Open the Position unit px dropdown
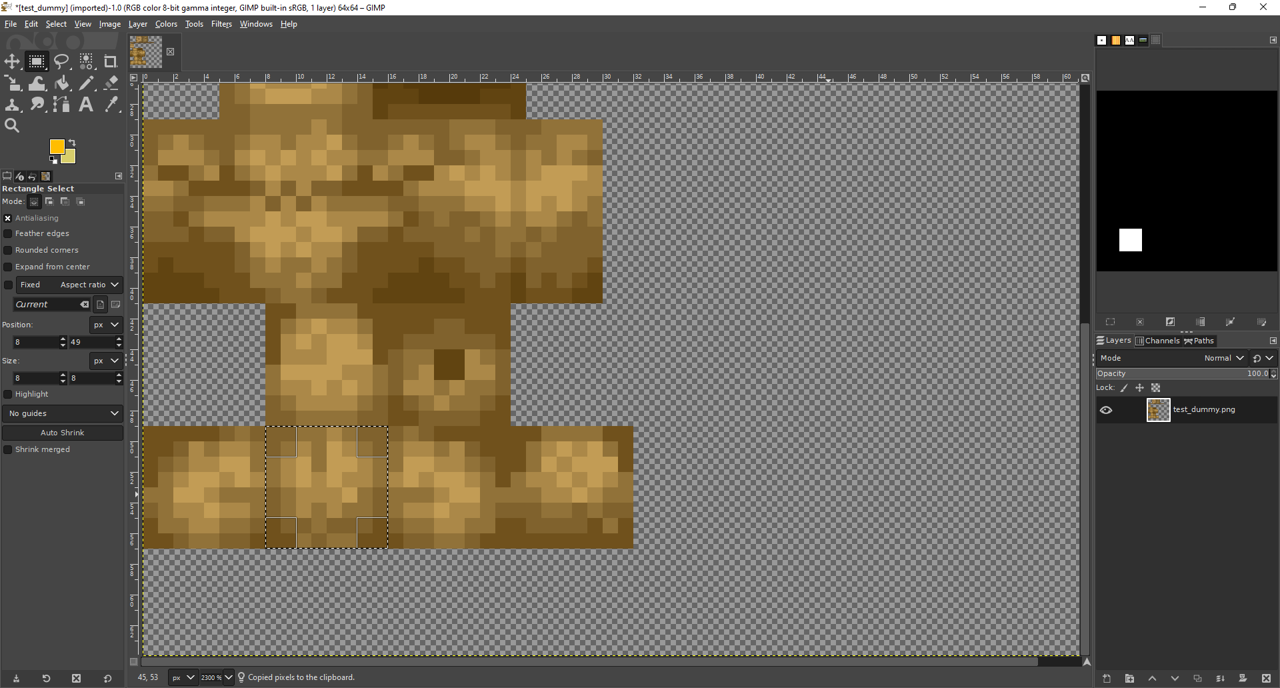Viewport: 1280px width, 688px height. click(x=105, y=325)
